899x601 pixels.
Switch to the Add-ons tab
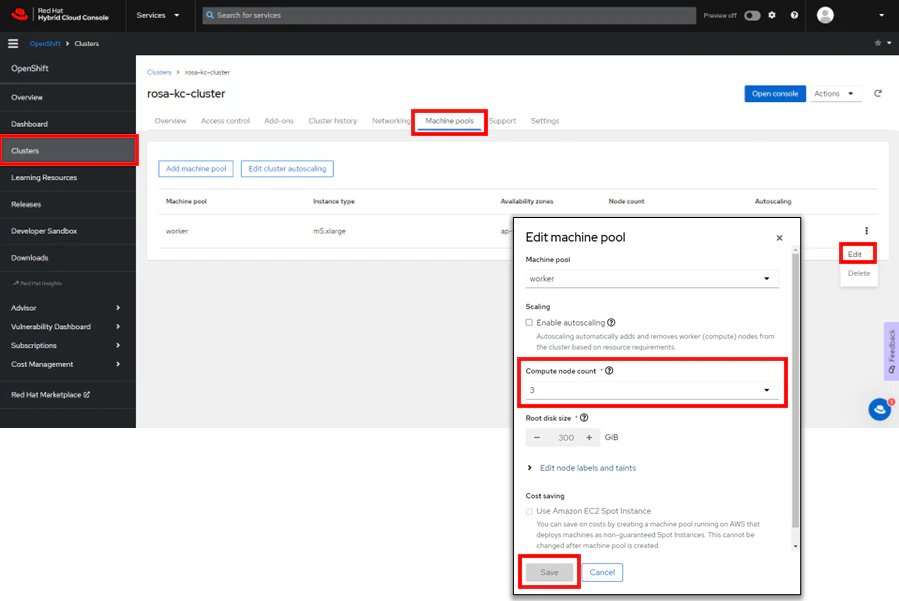[279, 121]
